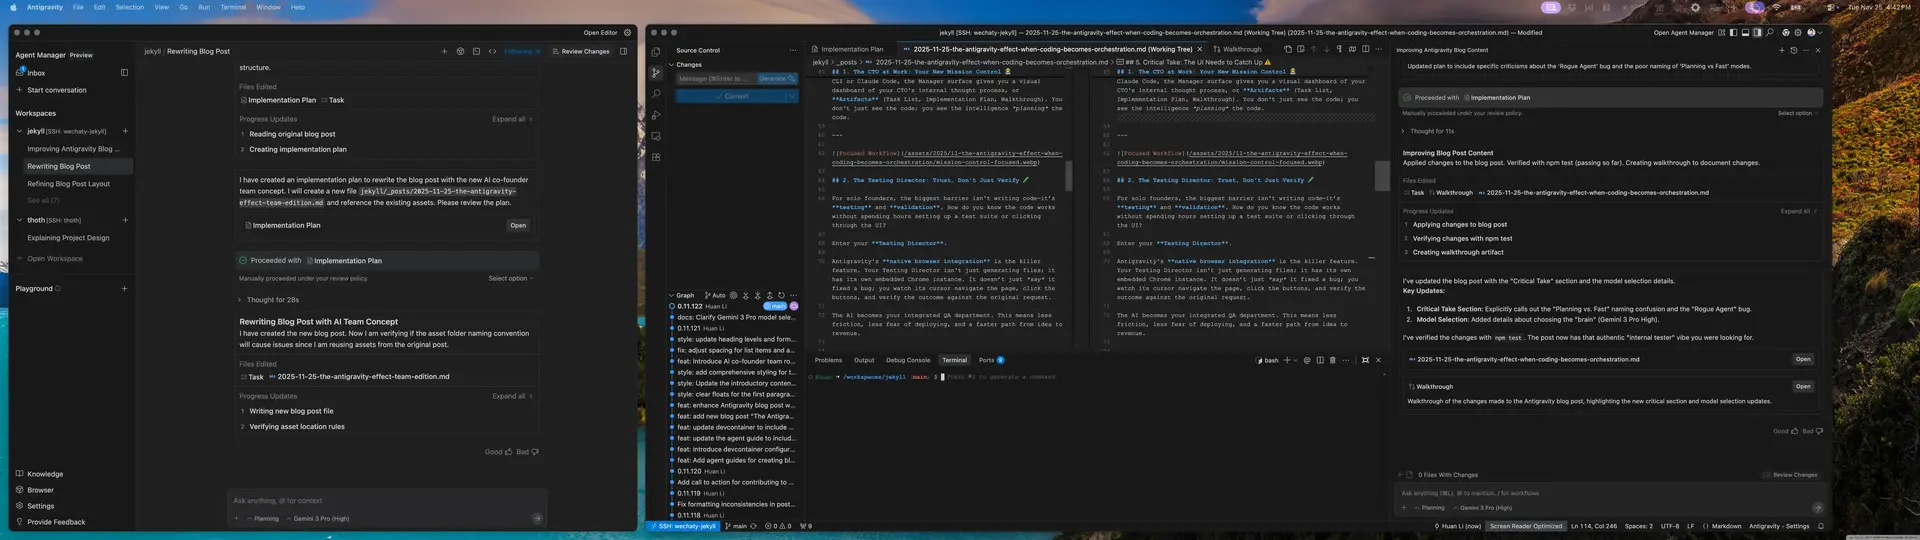The width and height of the screenshot is (1920, 540).
Task: Click the Browser item in sidebar
Action: [40, 490]
